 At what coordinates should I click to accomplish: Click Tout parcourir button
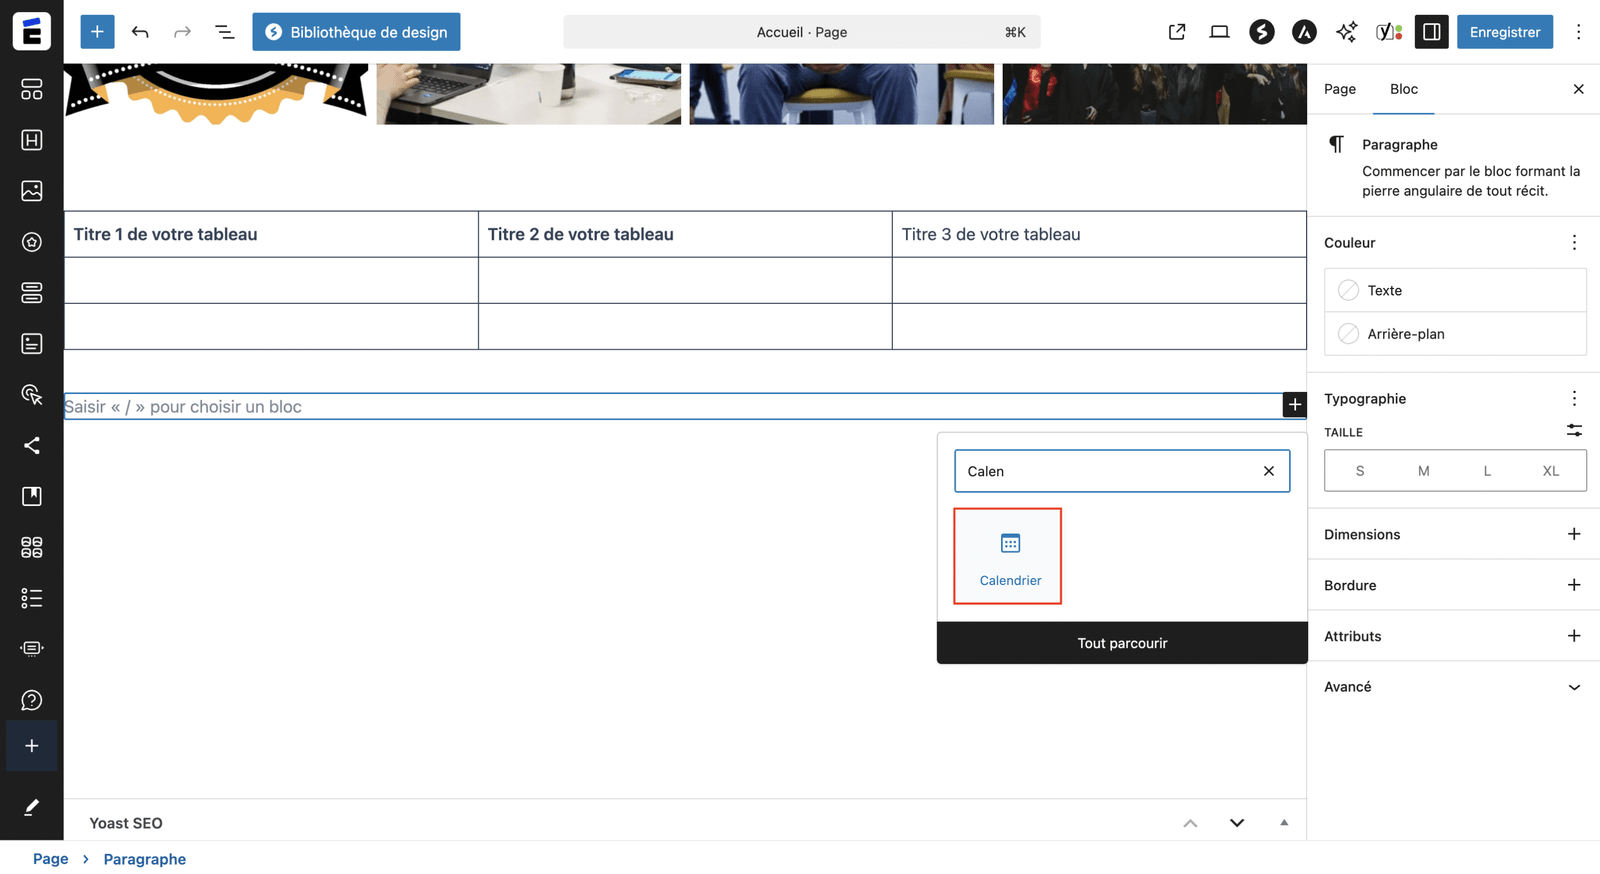(x=1122, y=643)
